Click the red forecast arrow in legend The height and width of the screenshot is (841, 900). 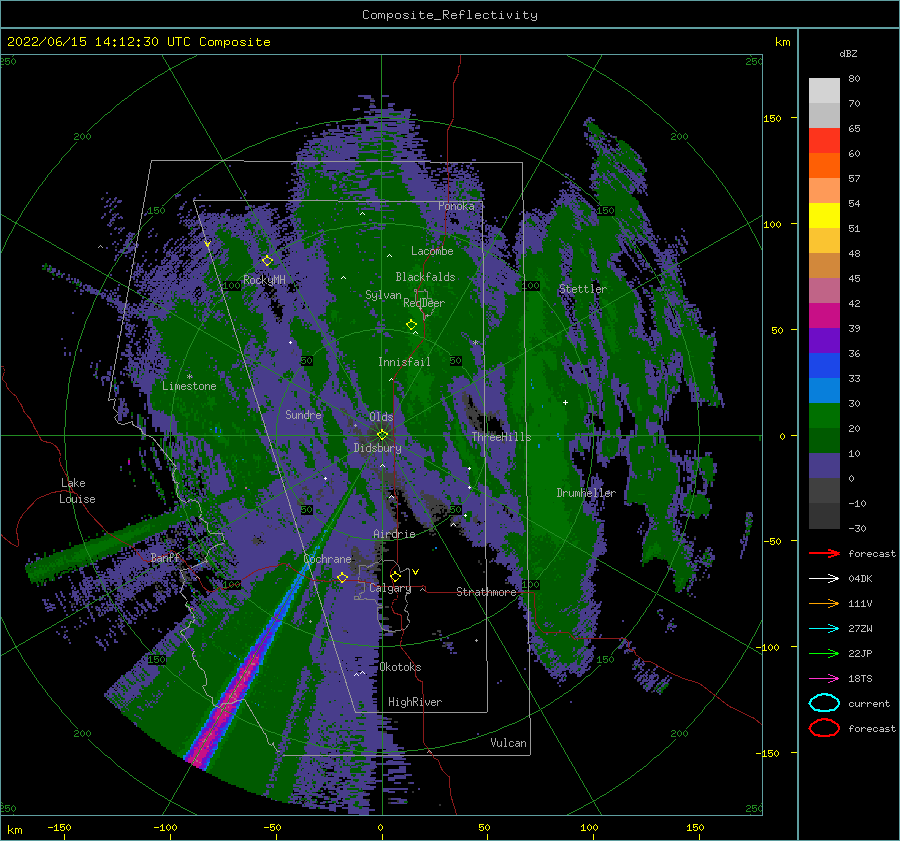click(824, 553)
